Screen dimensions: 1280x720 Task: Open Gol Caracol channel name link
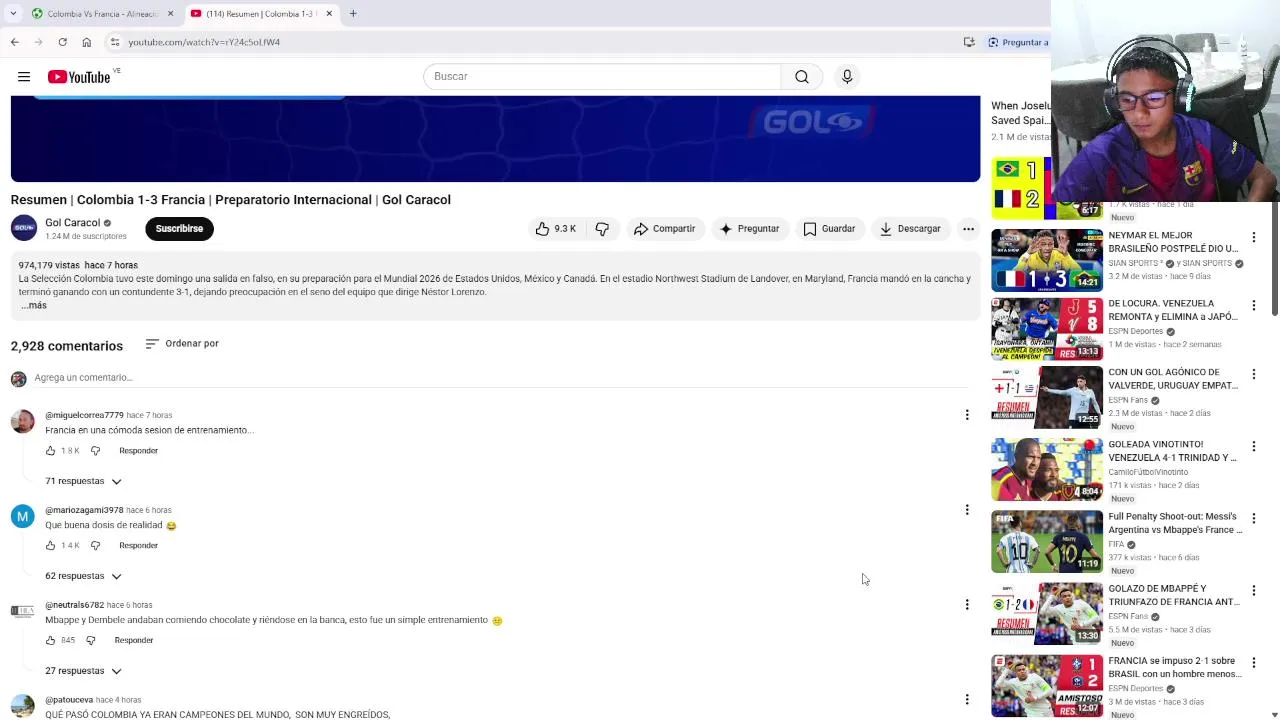coord(72,223)
